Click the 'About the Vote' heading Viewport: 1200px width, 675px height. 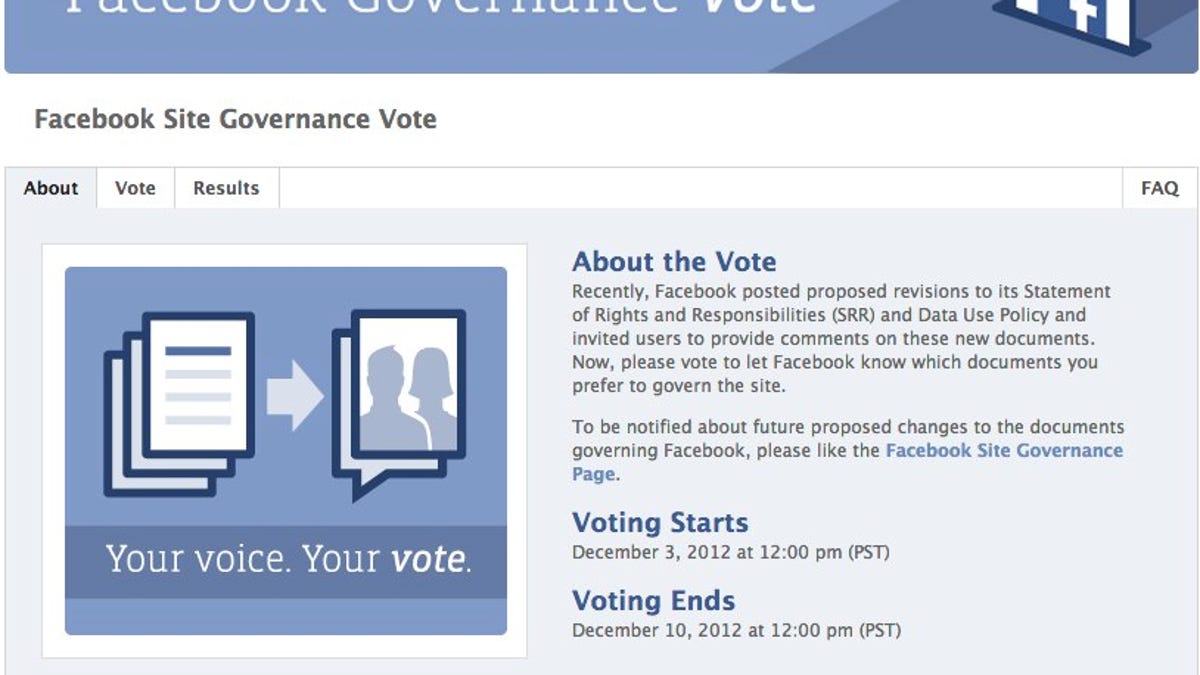[674, 262]
